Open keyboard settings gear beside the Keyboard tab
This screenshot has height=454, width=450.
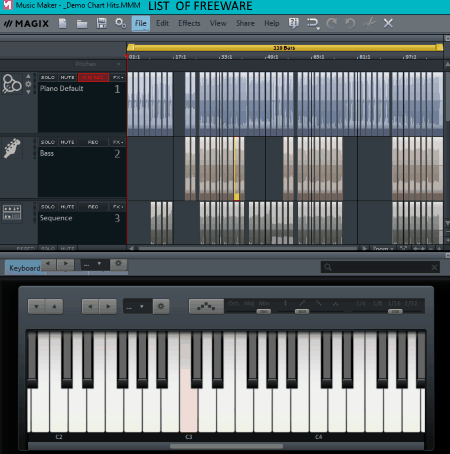(118, 264)
